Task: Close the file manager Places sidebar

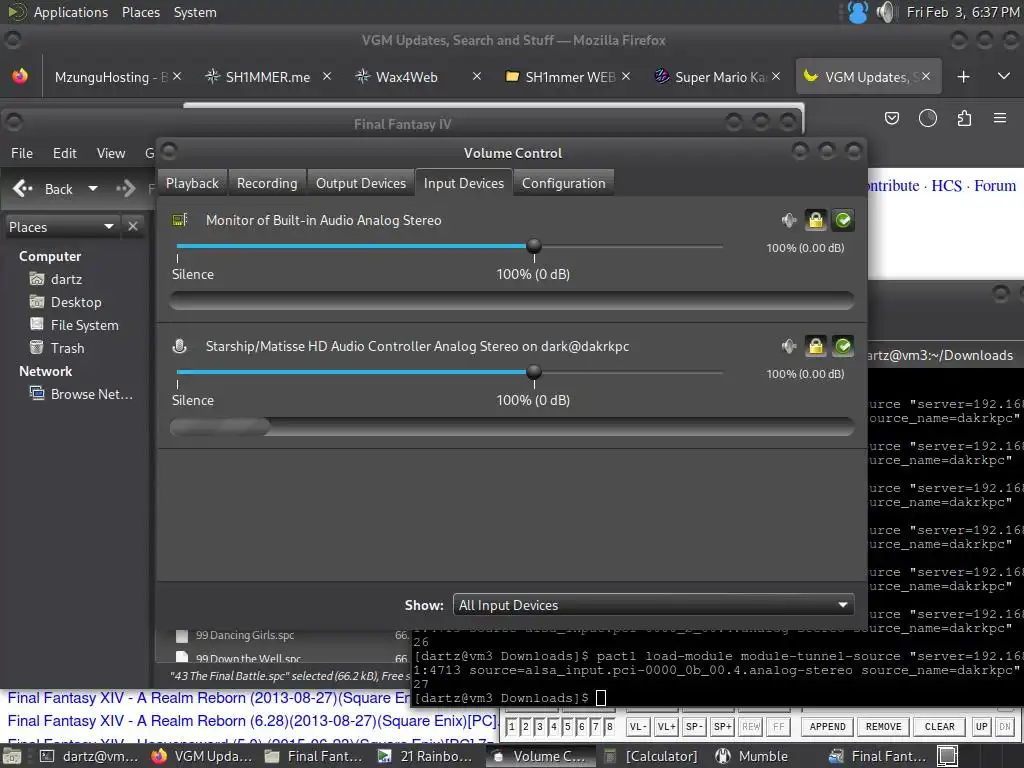Action: (x=133, y=227)
